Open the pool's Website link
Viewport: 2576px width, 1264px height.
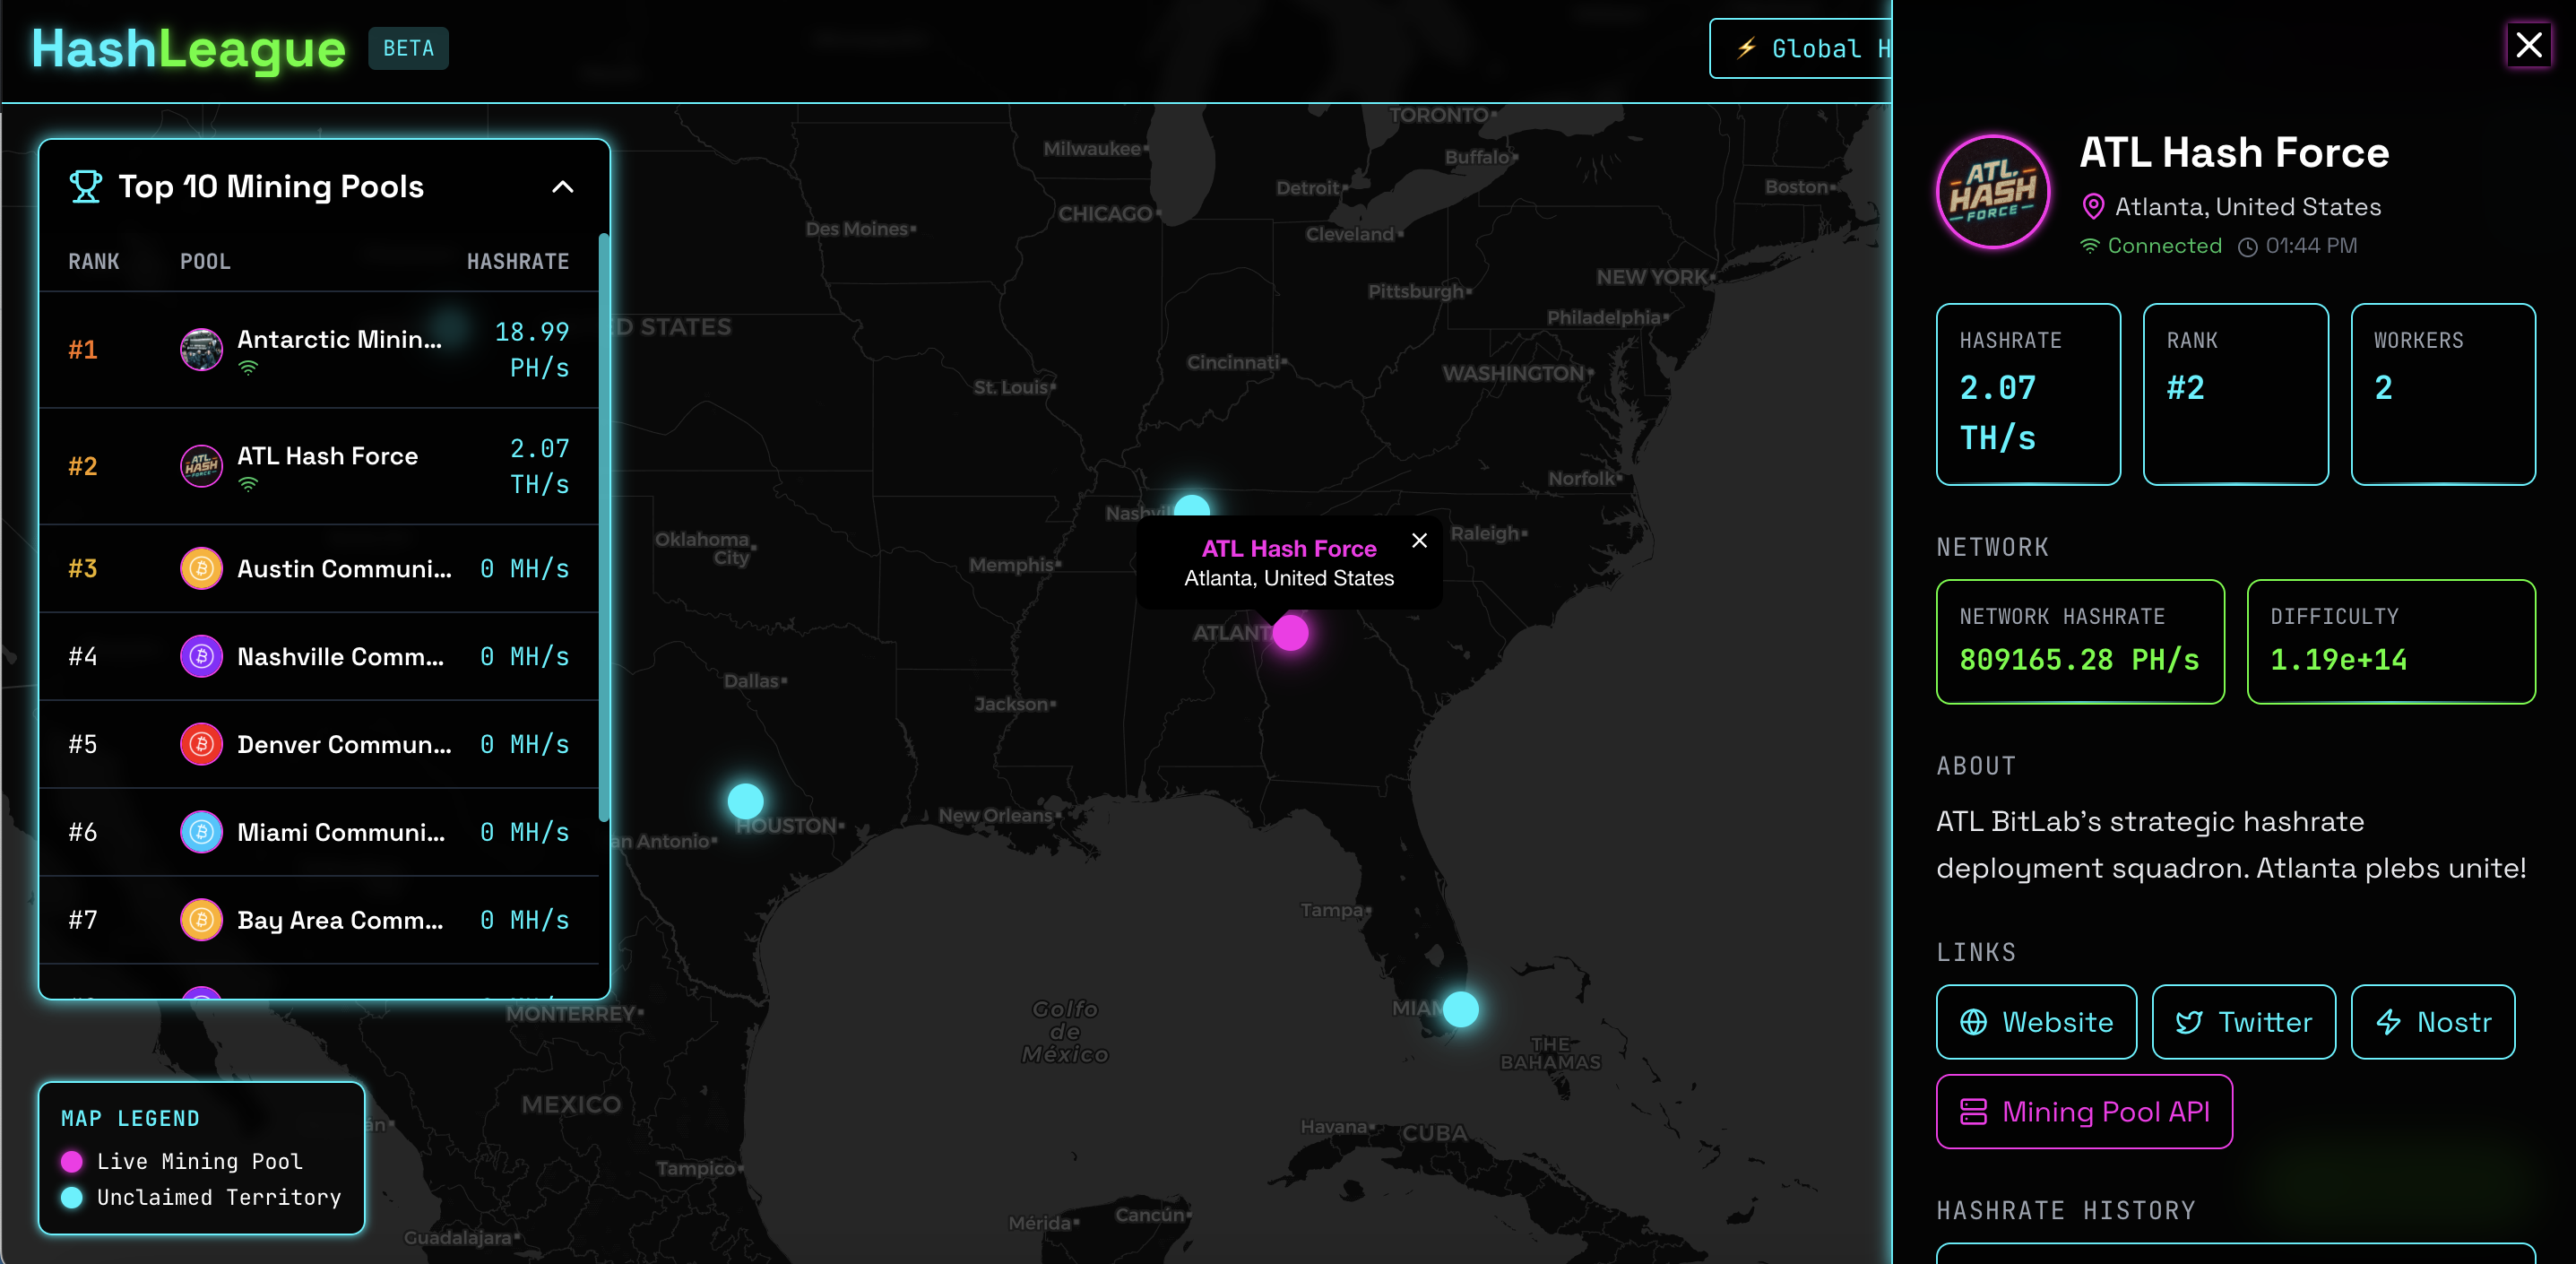(2036, 1022)
